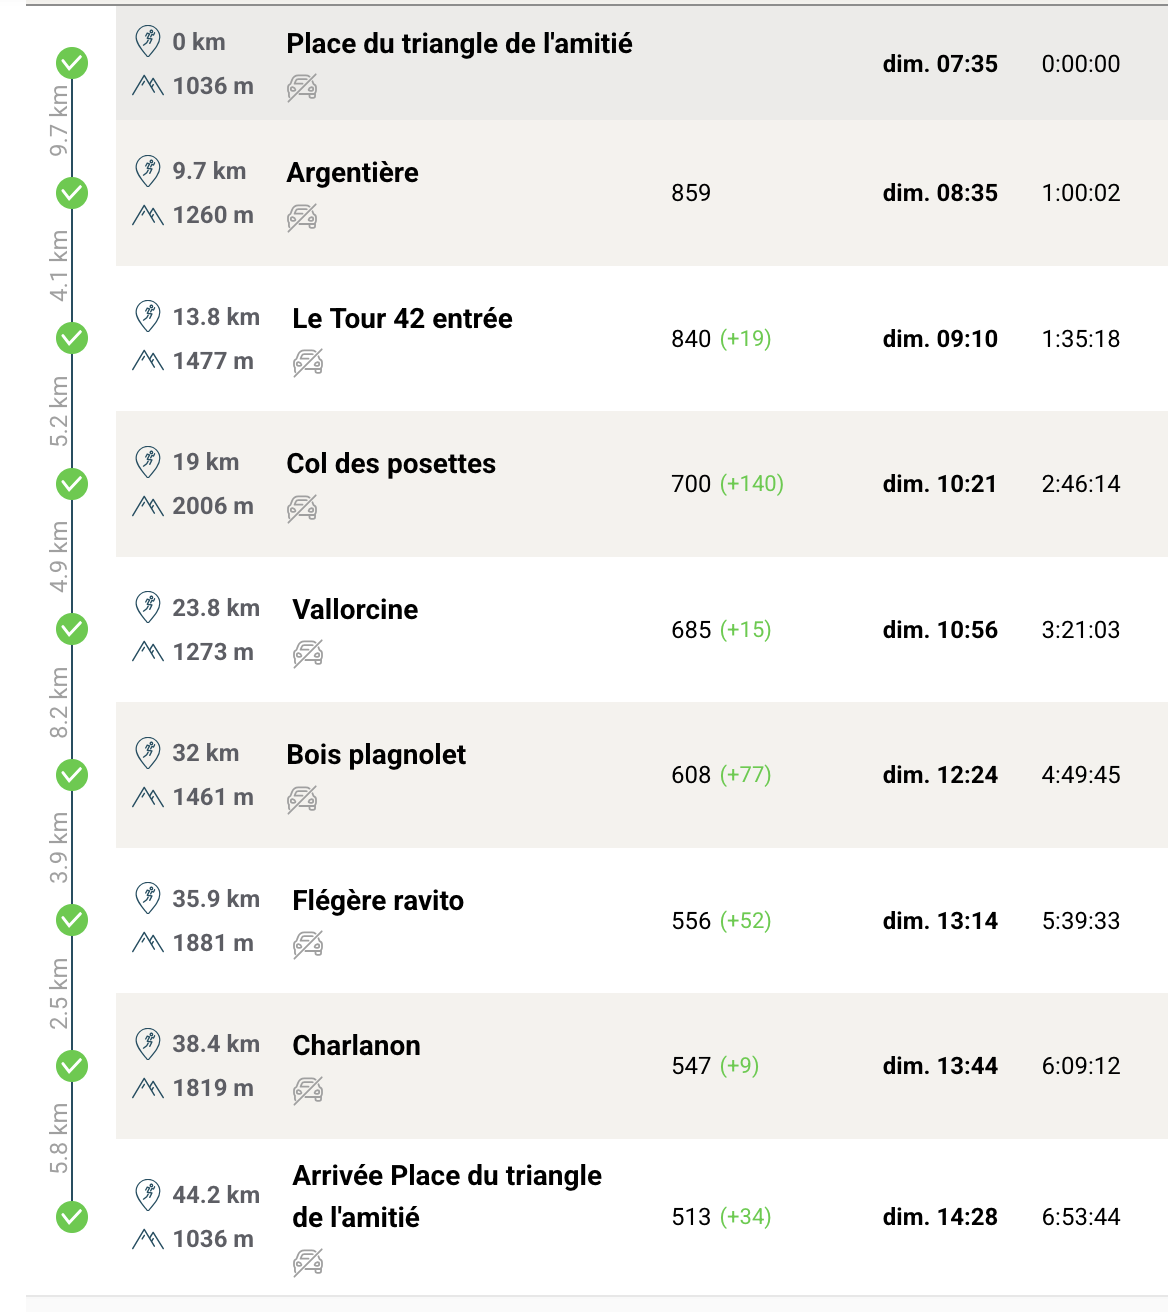Select the Place du triangle de l'amitié start row
The height and width of the screenshot is (1312, 1168).
pos(459,44)
